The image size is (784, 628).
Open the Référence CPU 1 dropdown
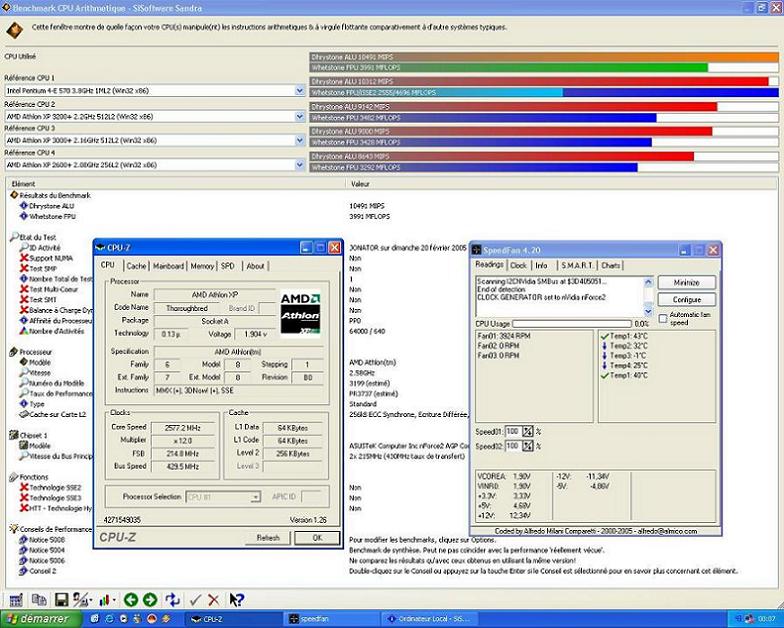(x=300, y=91)
